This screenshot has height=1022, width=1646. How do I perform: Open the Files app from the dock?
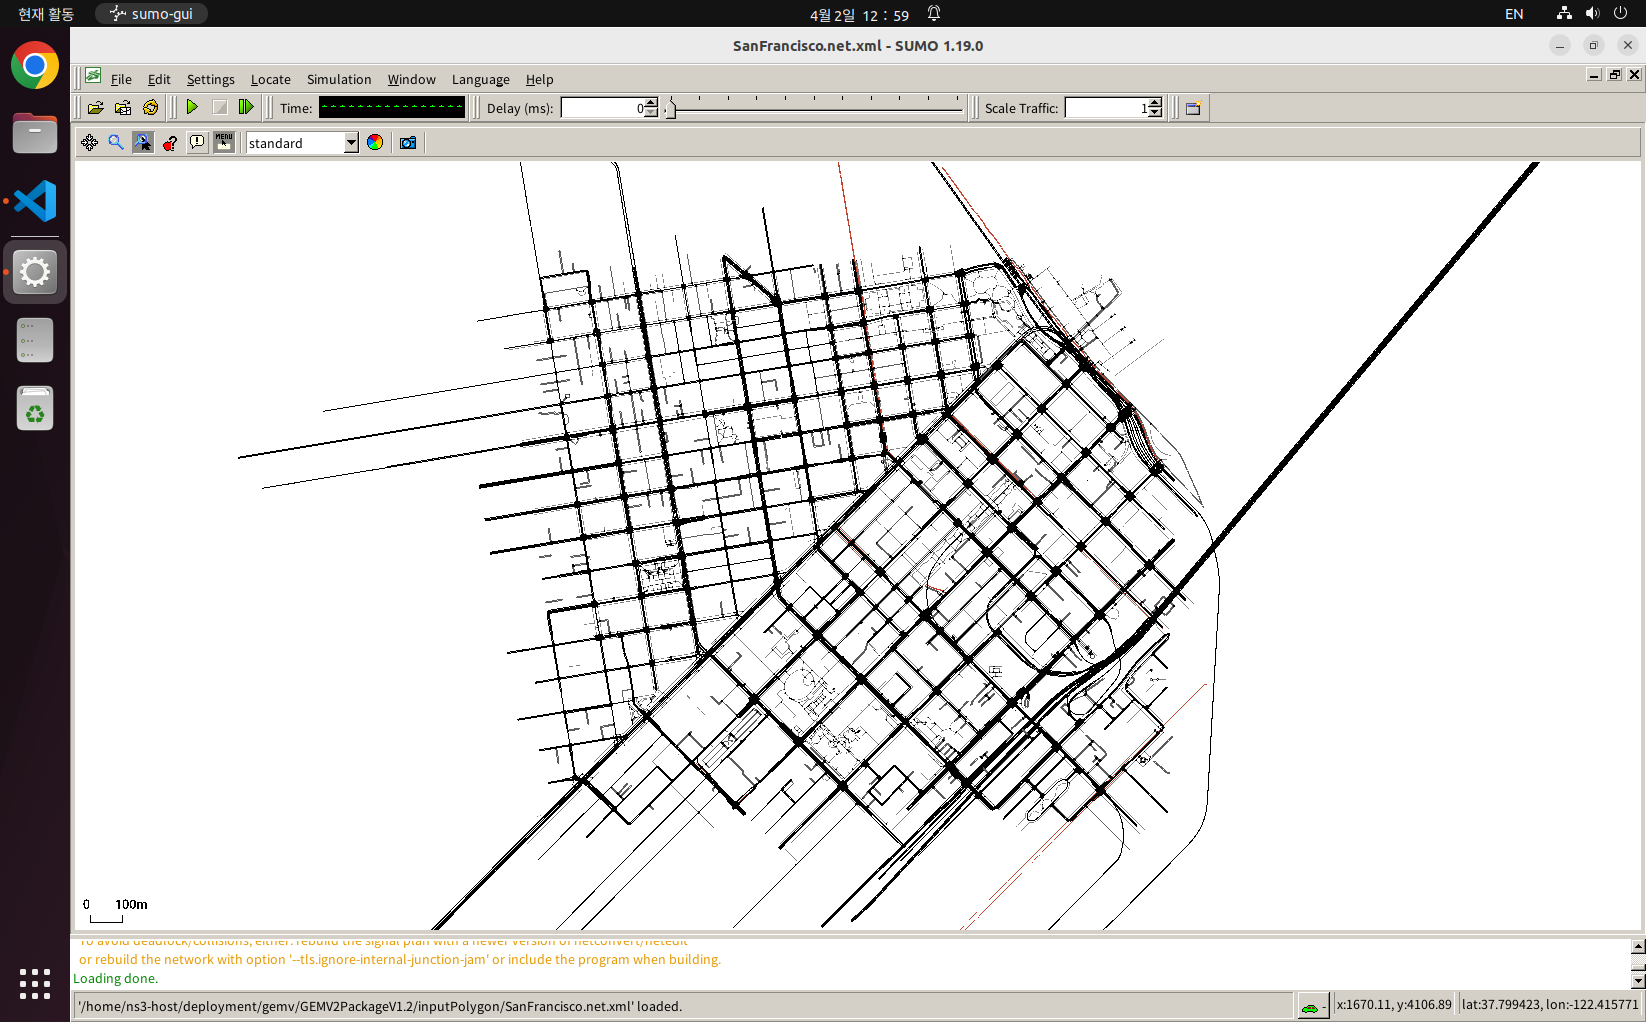tap(35, 133)
